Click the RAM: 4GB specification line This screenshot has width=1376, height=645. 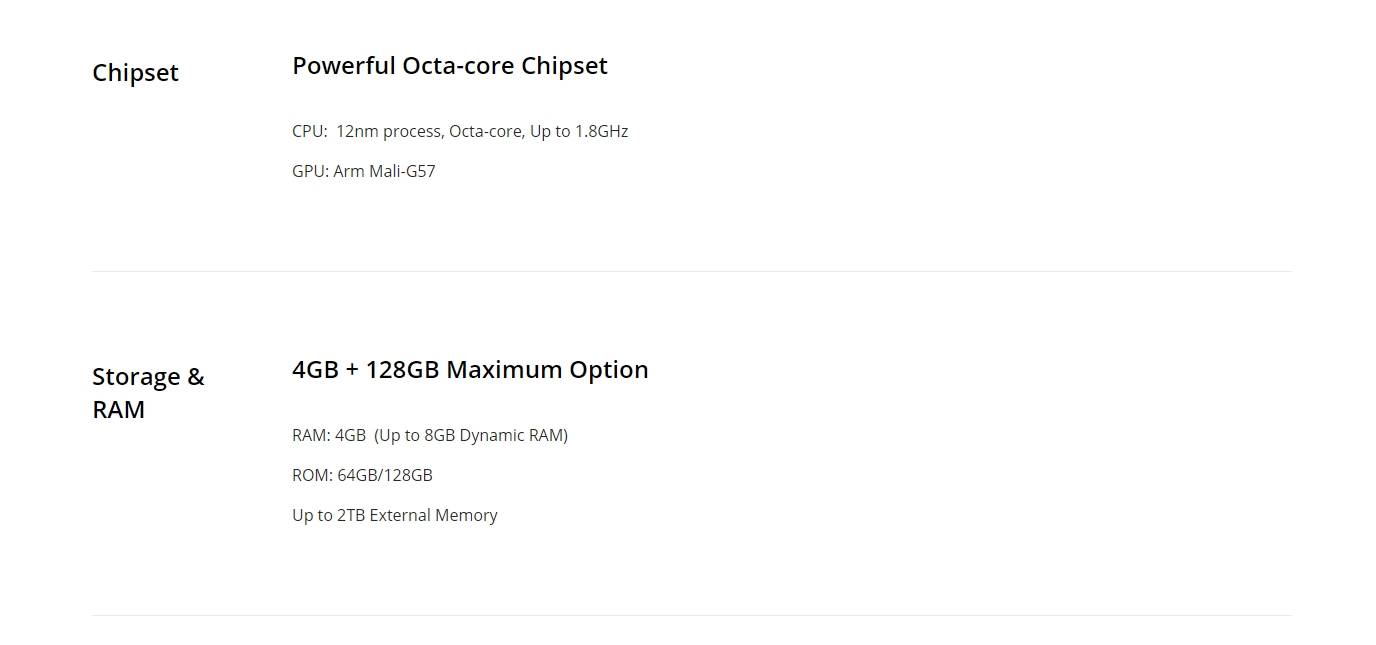[x=430, y=435]
